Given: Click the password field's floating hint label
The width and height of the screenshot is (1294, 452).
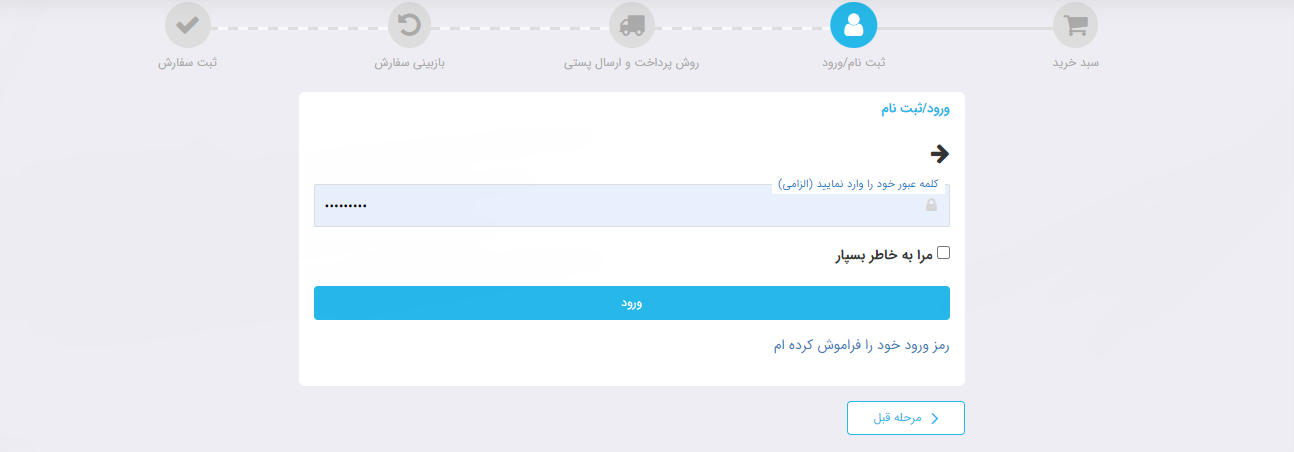Looking at the screenshot, I should (x=859, y=184).
